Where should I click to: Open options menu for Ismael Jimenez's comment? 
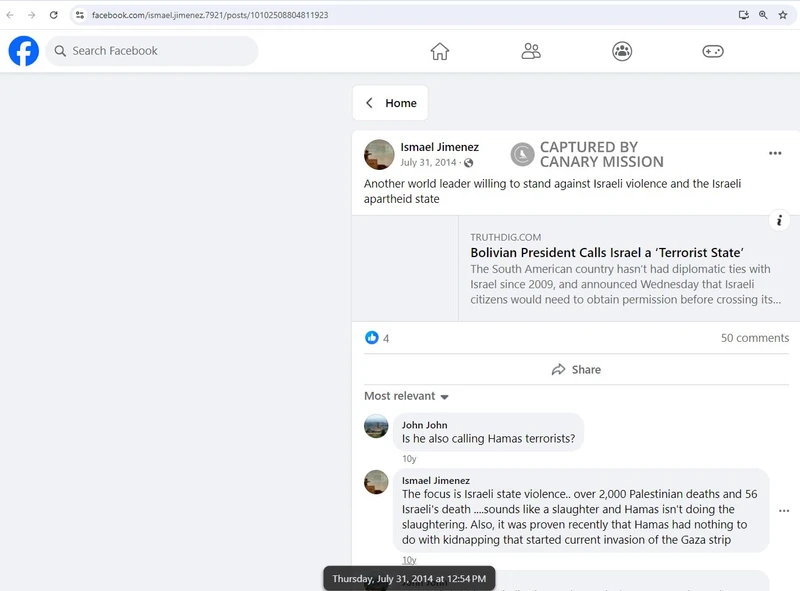[784, 510]
